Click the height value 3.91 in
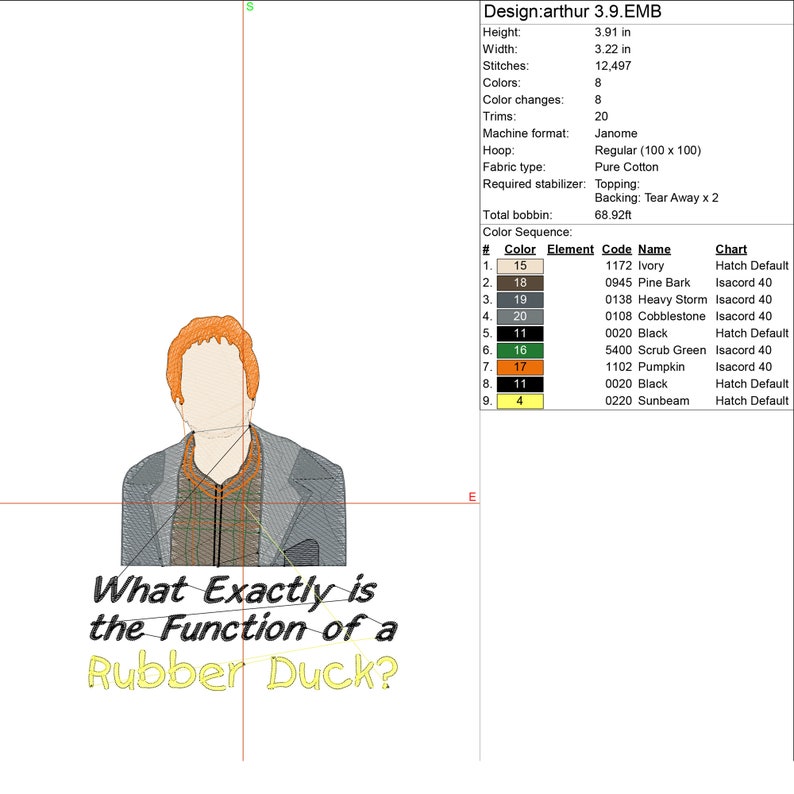794x794 pixels. coord(612,32)
